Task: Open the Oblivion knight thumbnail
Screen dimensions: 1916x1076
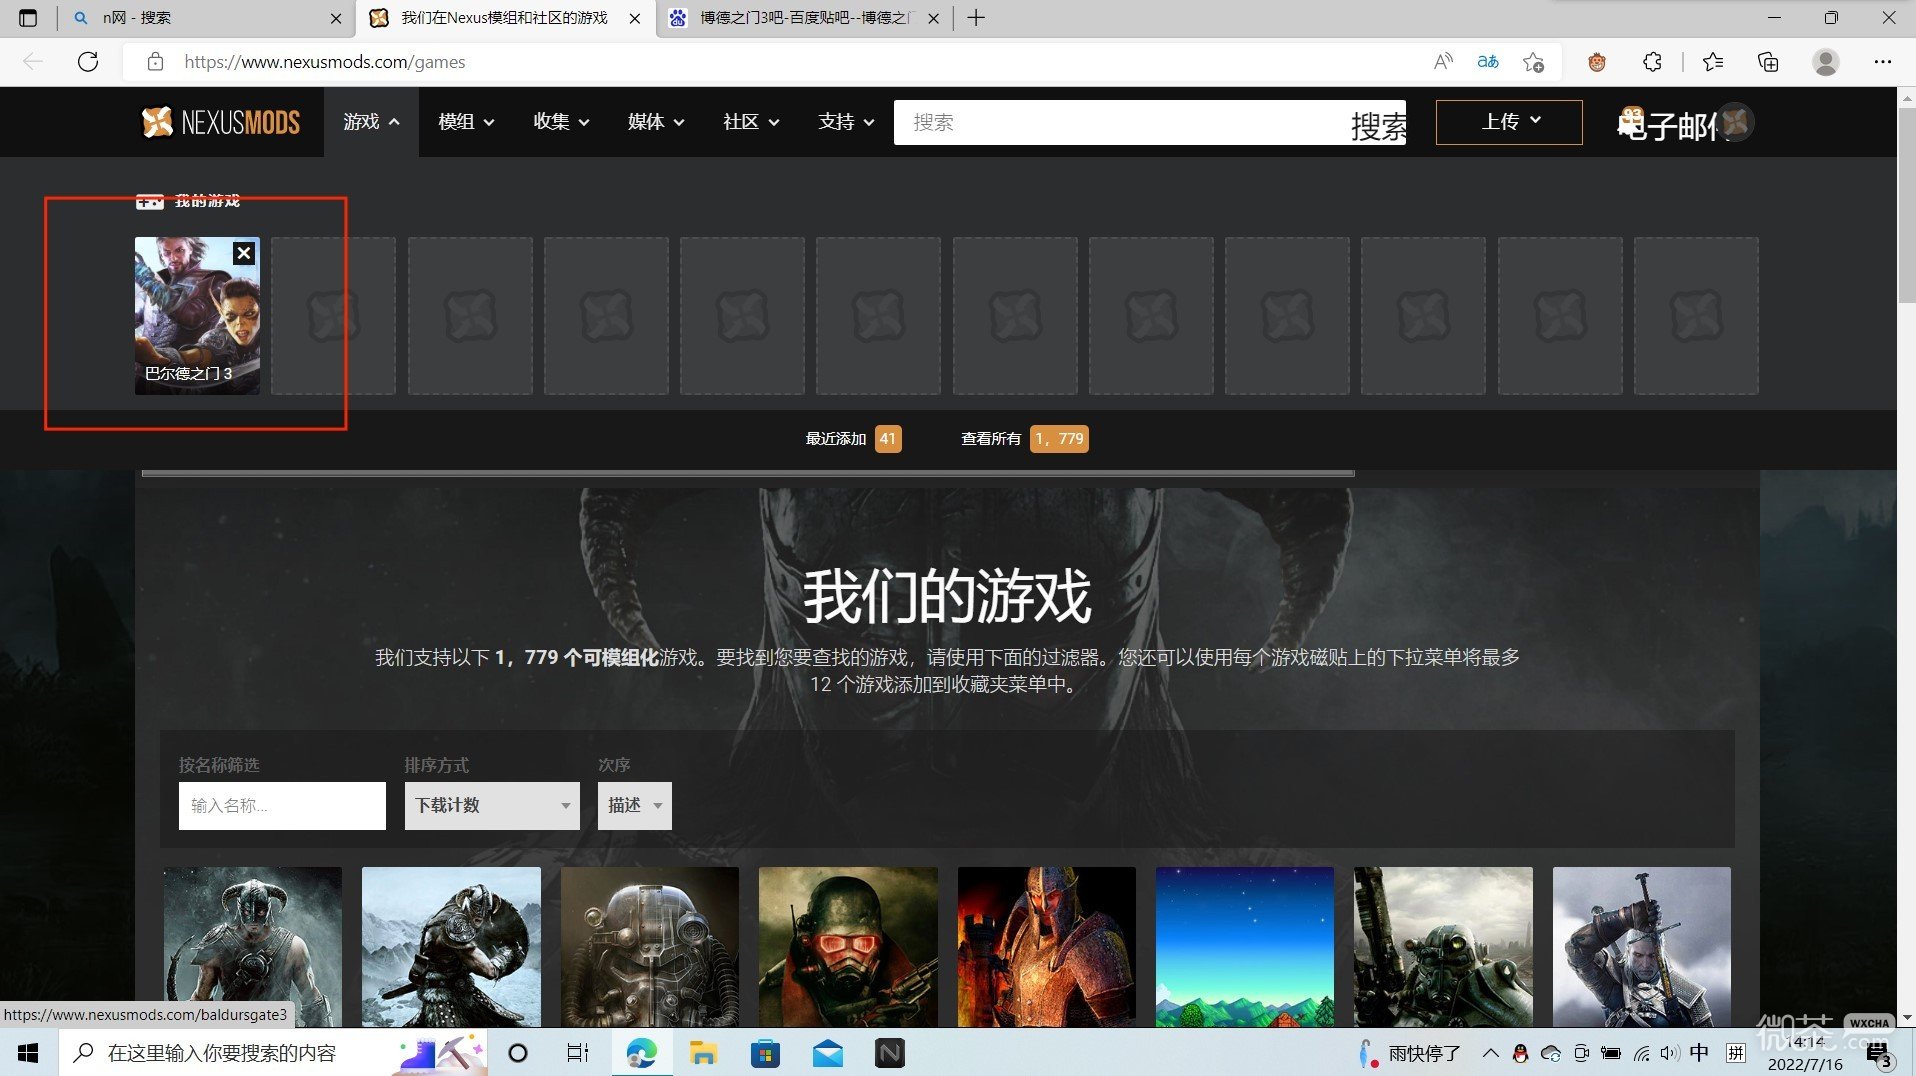Action: (x=1047, y=947)
